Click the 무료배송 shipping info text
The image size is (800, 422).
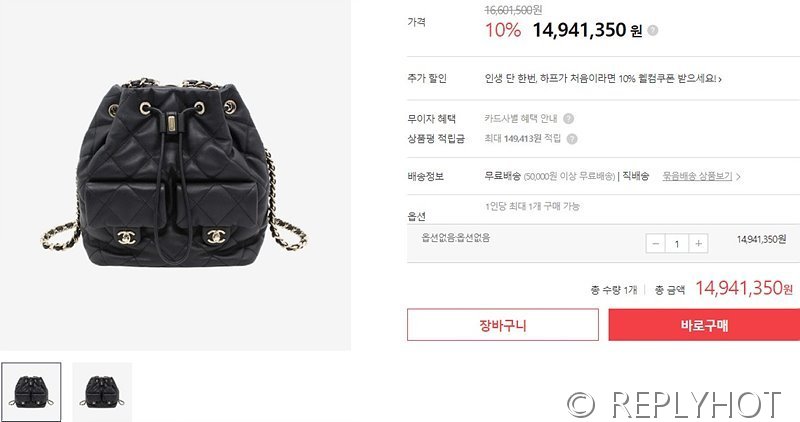pos(503,176)
